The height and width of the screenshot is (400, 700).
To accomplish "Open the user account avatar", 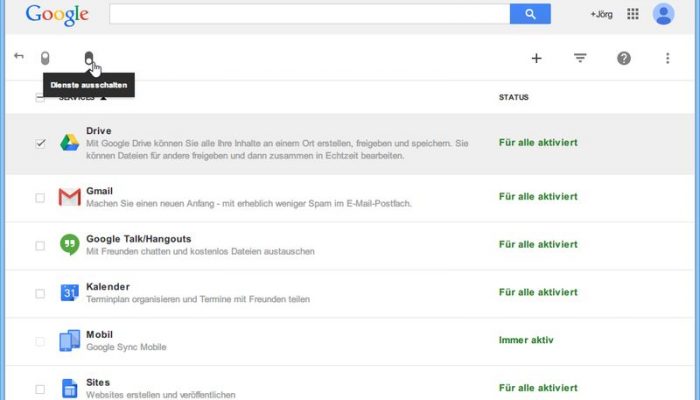I will coord(663,14).
